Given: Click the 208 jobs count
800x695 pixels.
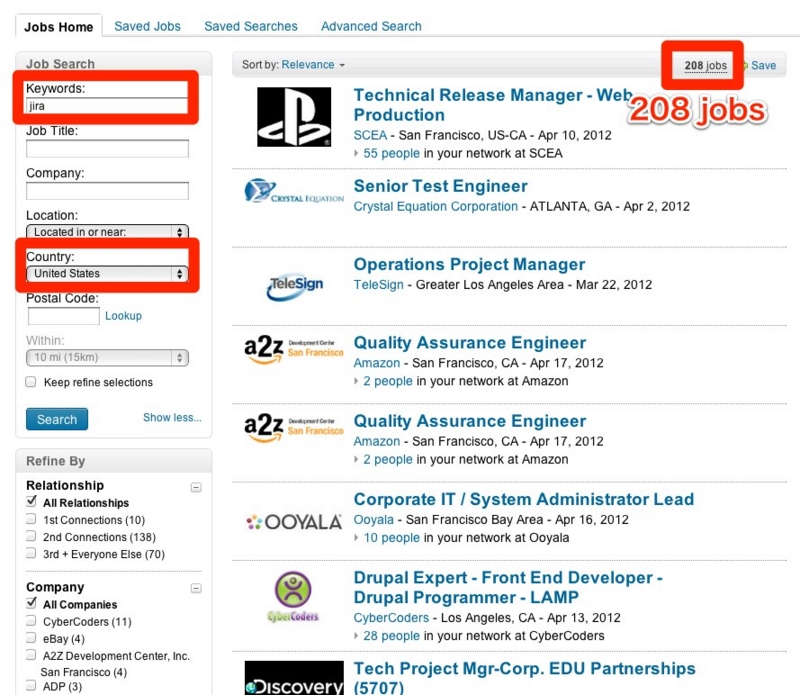Looking at the screenshot, I should click(706, 65).
